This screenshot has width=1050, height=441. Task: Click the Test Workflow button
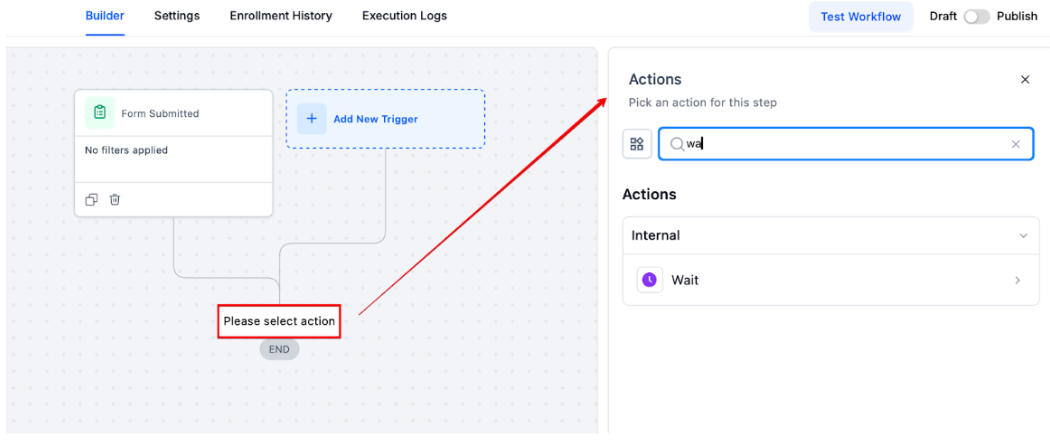pyautogui.click(x=860, y=17)
